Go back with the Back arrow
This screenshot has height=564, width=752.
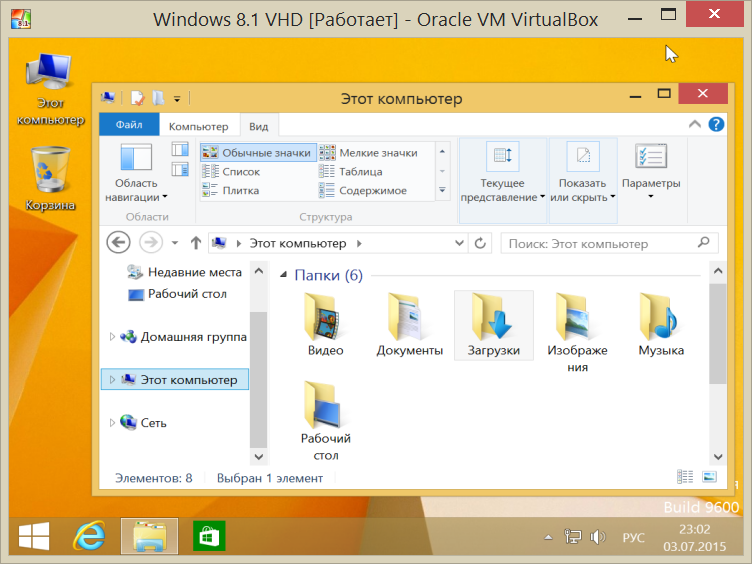118,243
